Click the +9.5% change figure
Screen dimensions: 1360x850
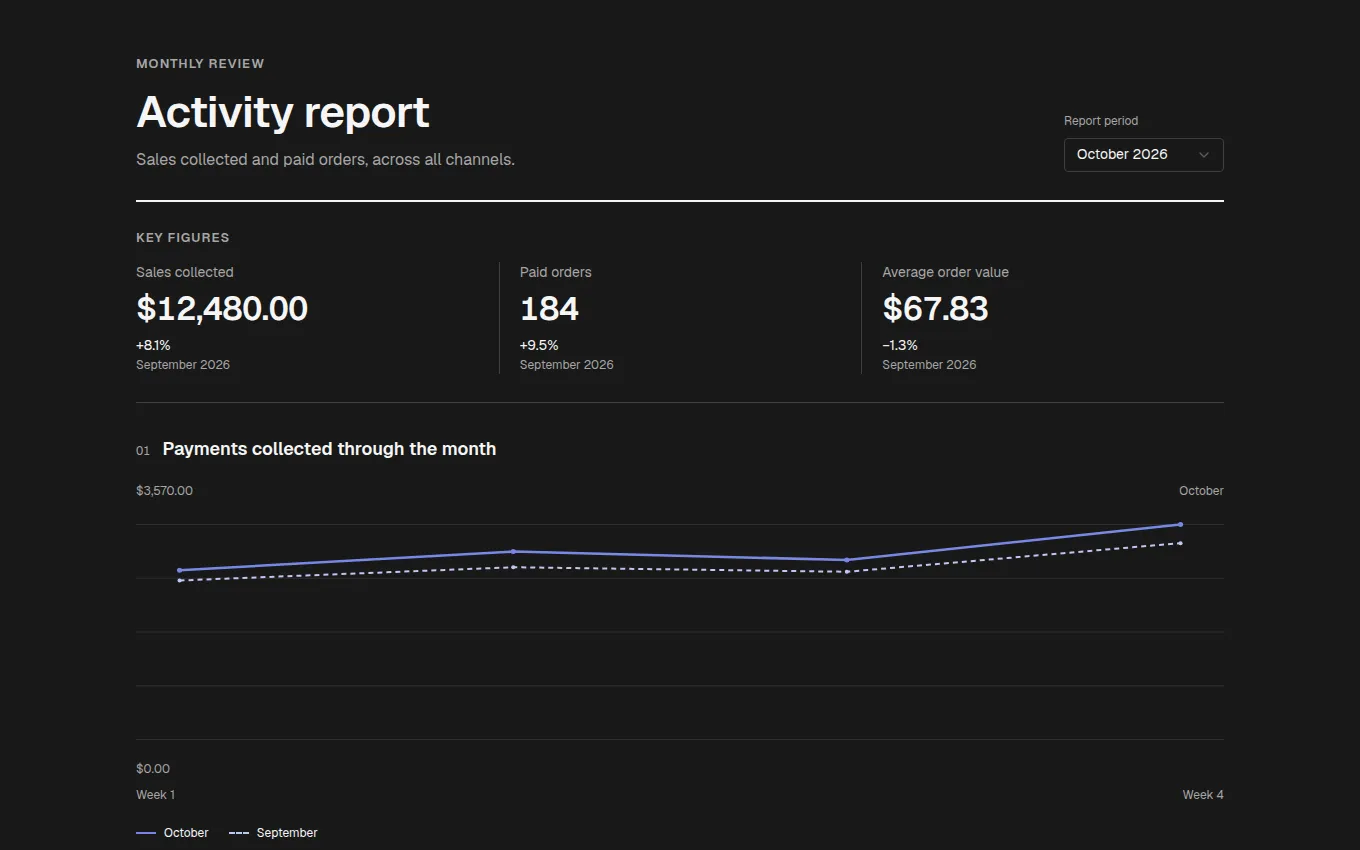539,345
